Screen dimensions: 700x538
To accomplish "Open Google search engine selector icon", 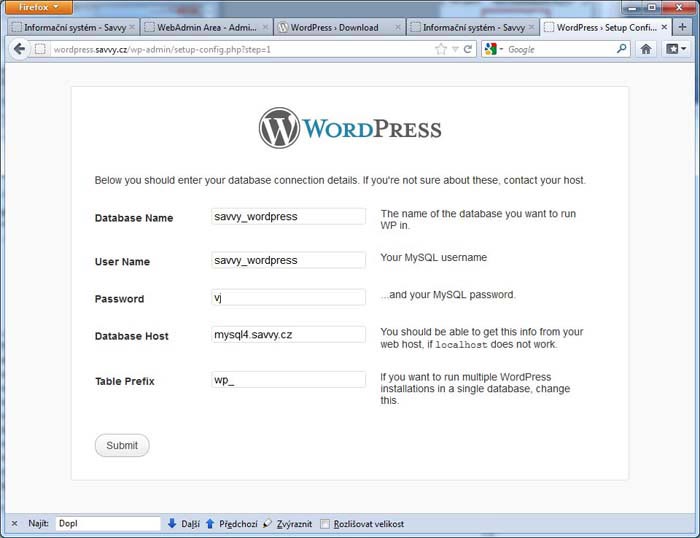I will click(494, 49).
